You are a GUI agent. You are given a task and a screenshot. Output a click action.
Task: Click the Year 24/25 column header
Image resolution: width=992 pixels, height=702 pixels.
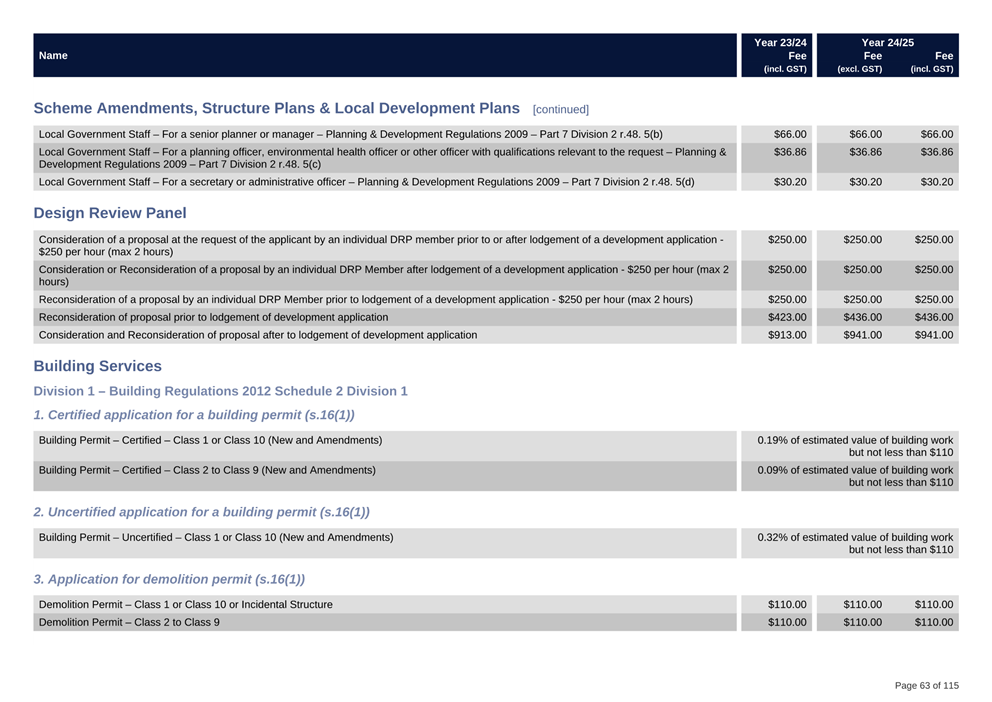pyautogui.click(x=887, y=43)
